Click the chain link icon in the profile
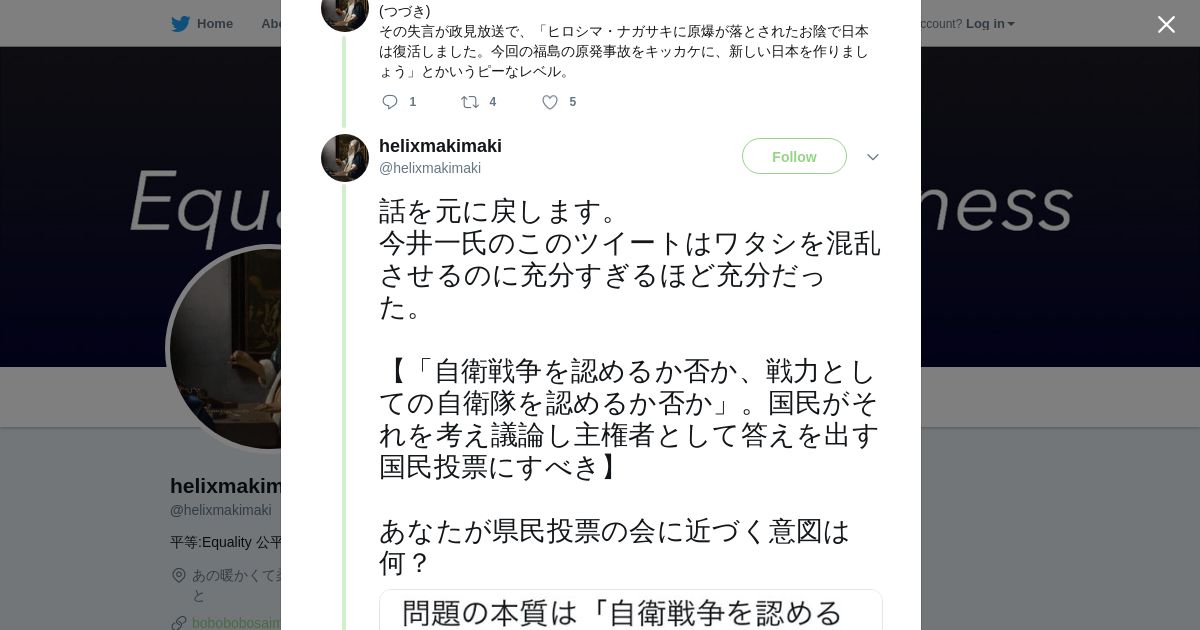1200x630 pixels. (179, 623)
